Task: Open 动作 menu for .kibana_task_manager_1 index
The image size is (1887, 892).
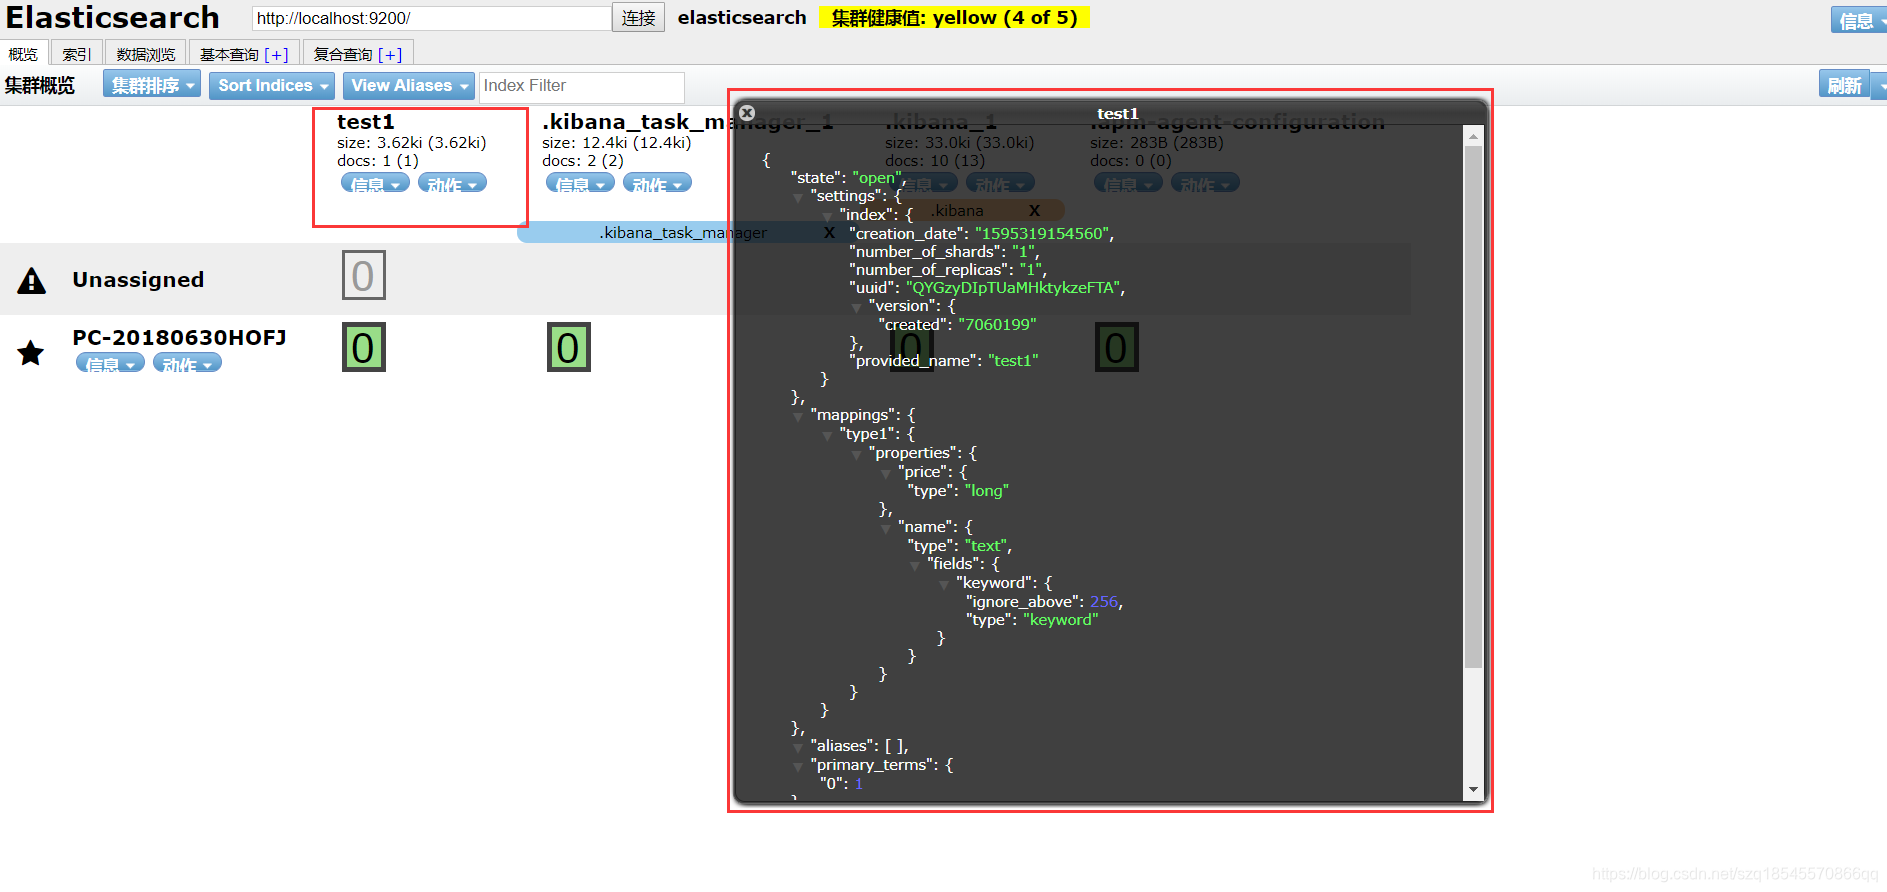Action: (x=657, y=184)
